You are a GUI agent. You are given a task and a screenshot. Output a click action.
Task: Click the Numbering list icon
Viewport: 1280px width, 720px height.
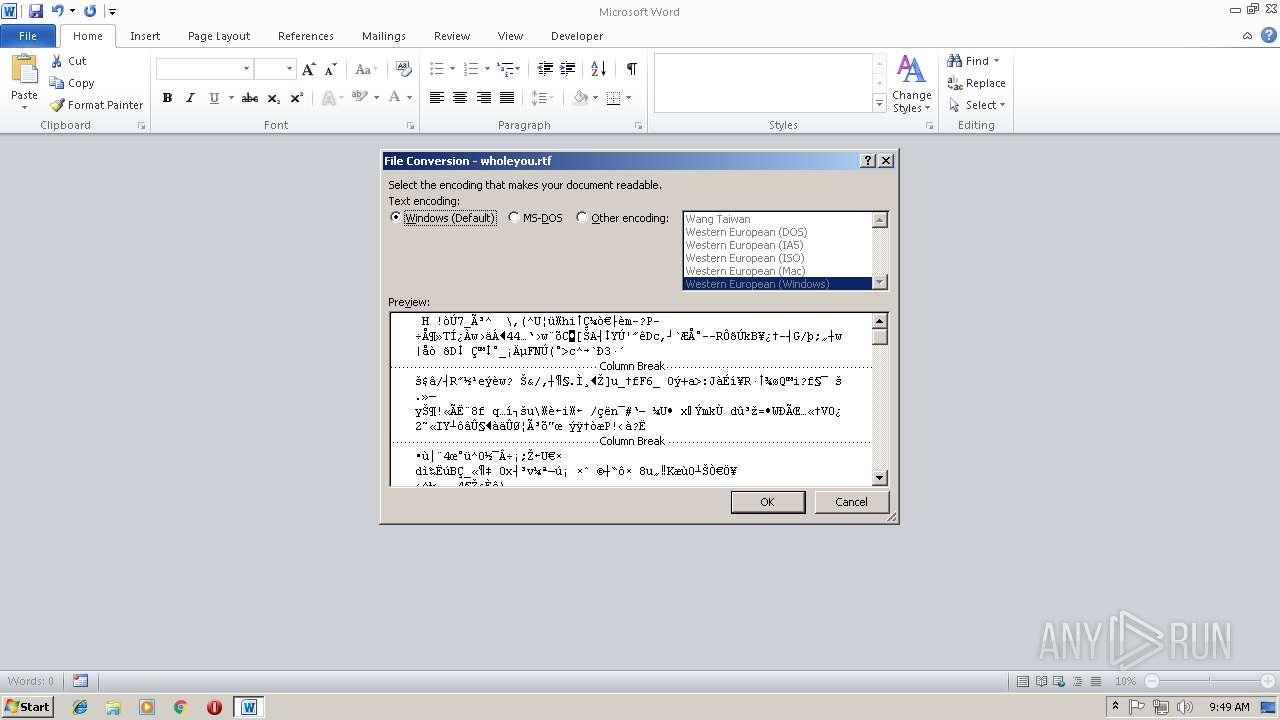pyautogui.click(x=471, y=69)
